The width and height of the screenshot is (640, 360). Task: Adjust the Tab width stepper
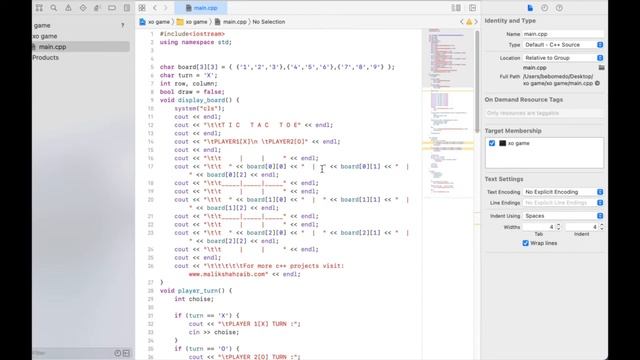(558, 227)
